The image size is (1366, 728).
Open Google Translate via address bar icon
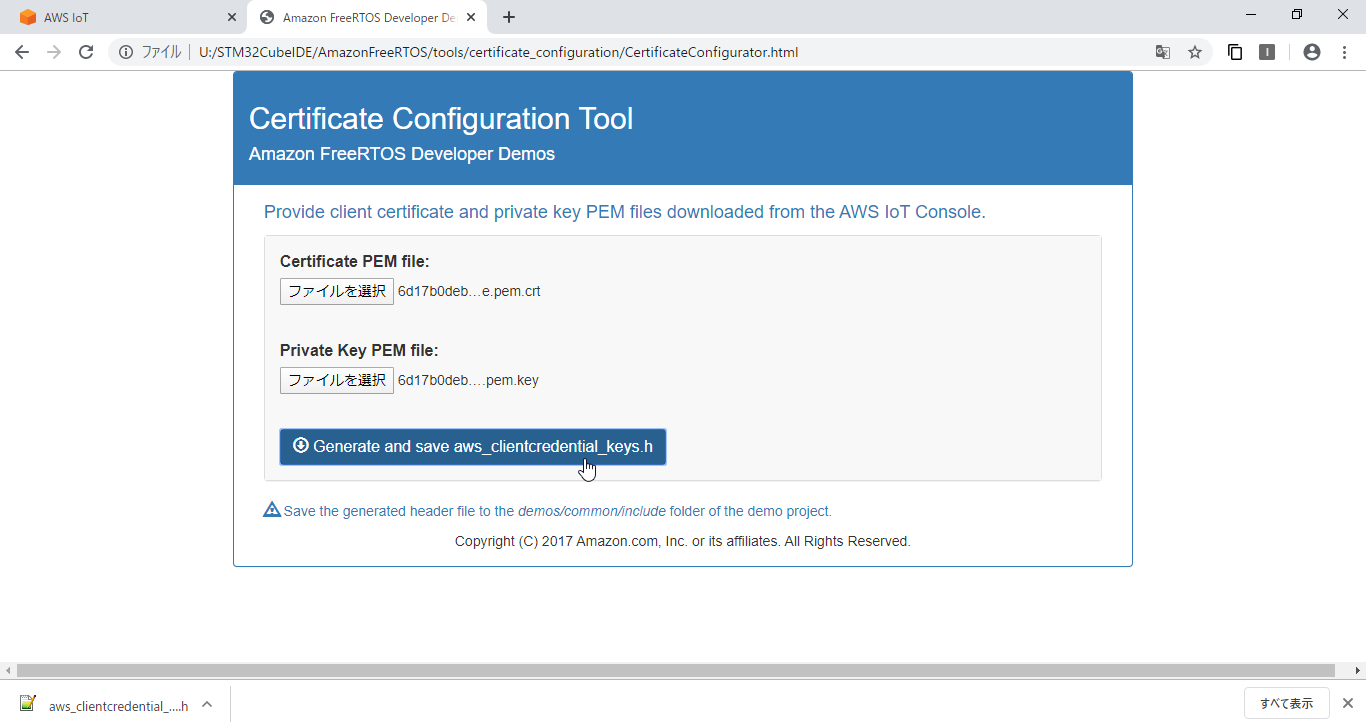tap(1162, 51)
